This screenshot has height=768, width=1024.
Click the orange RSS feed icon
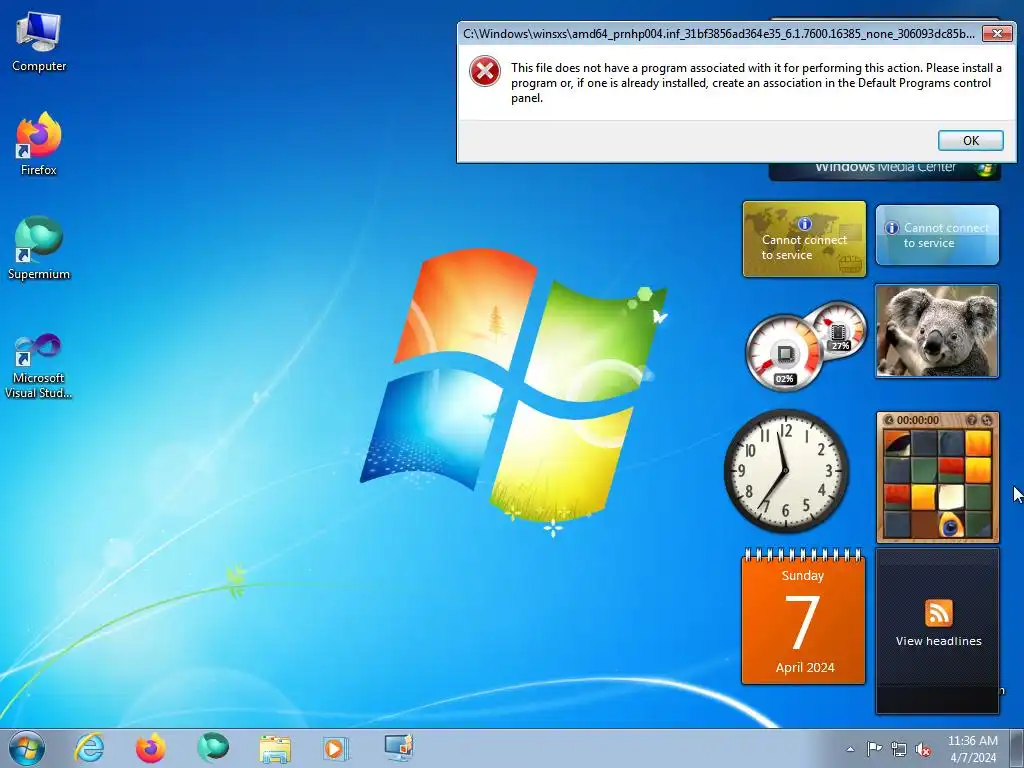click(x=938, y=613)
